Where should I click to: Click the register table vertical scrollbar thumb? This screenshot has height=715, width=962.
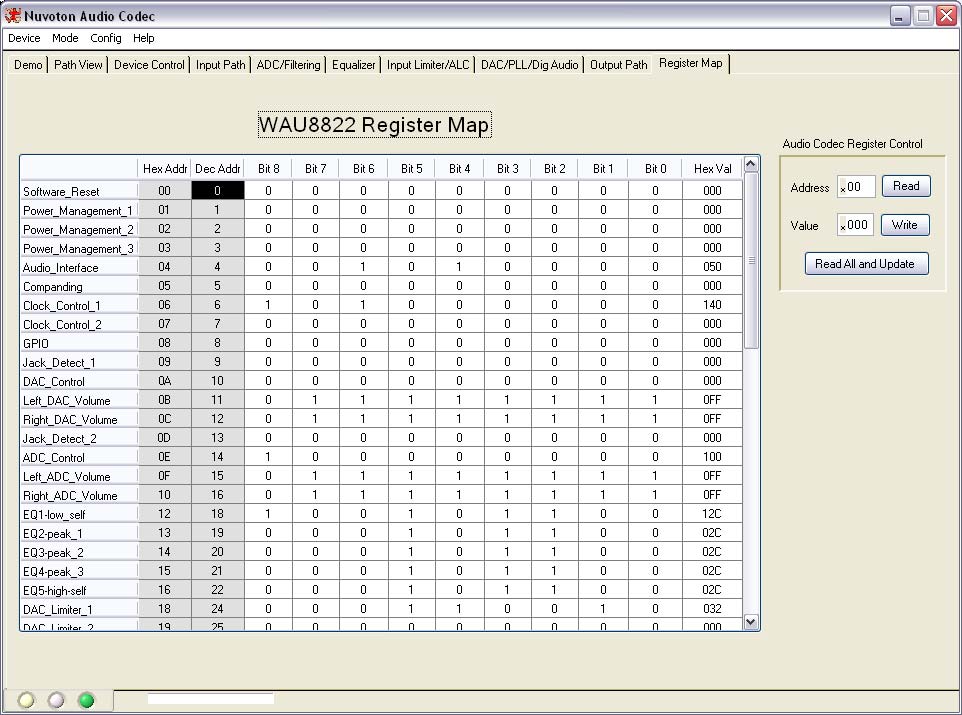pyautogui.click(x=752, y=260)
